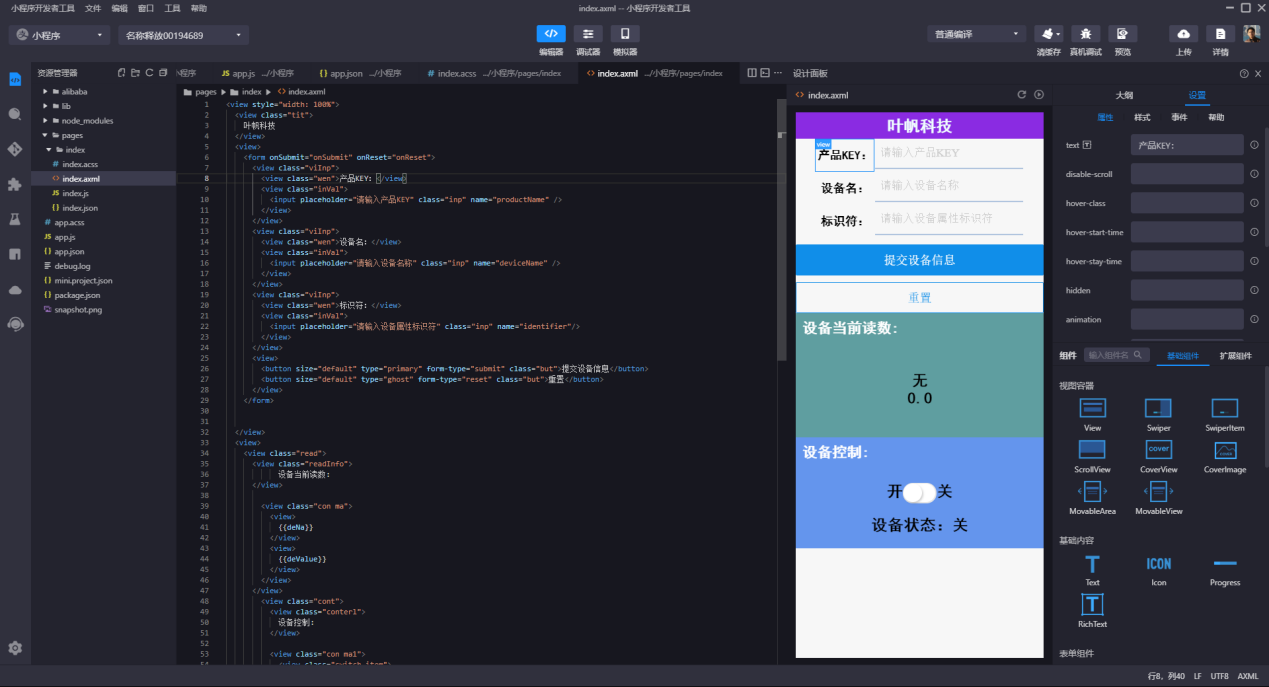
Task: Switch to the 事件 events tab
Action: tap(1179, 117)
